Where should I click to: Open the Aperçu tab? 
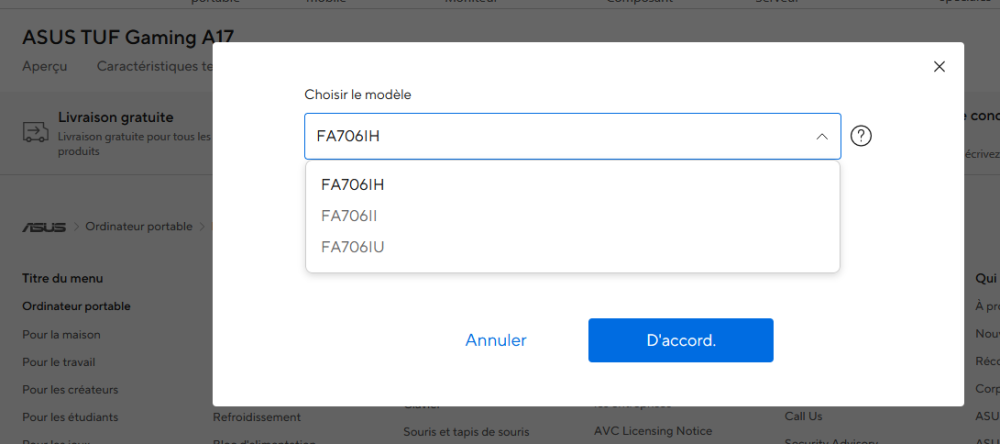point(45,67)
